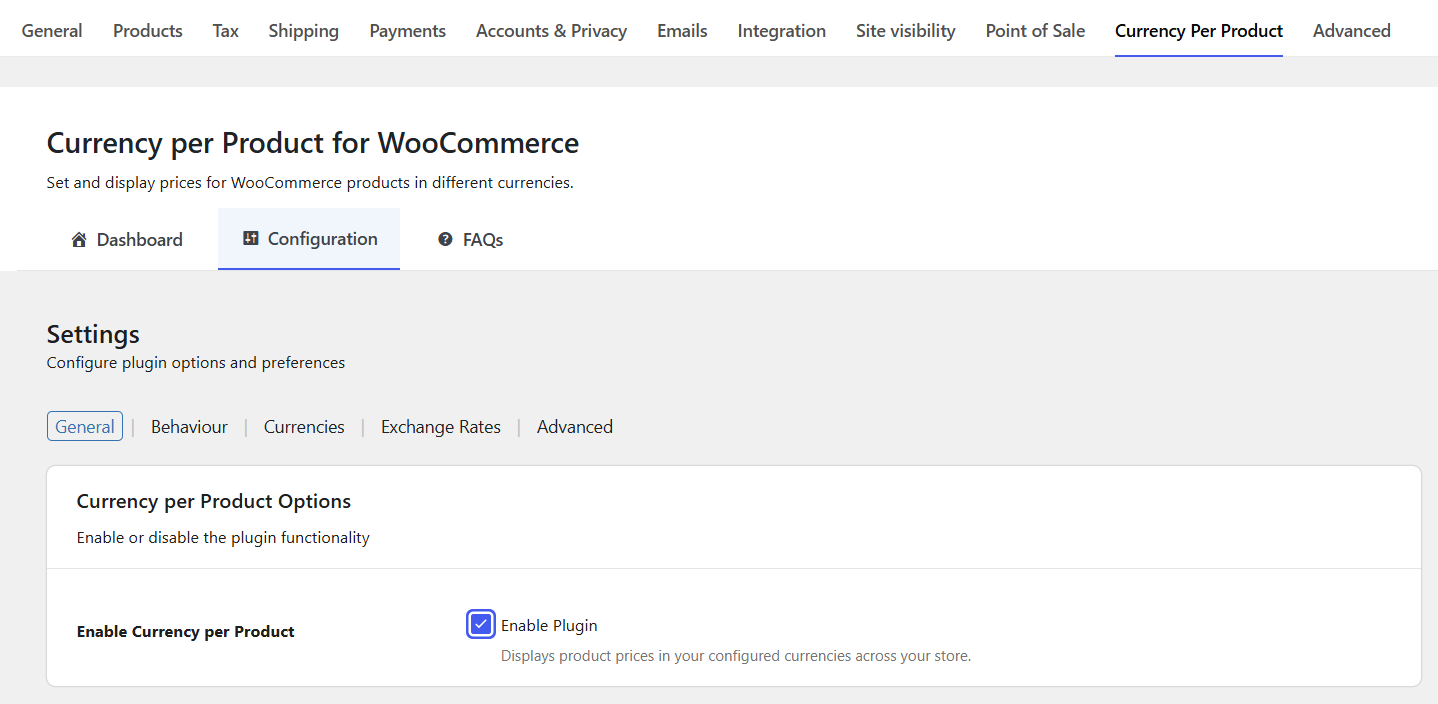
Task: Go to the Shipping tab
Action: coord(304,31)
